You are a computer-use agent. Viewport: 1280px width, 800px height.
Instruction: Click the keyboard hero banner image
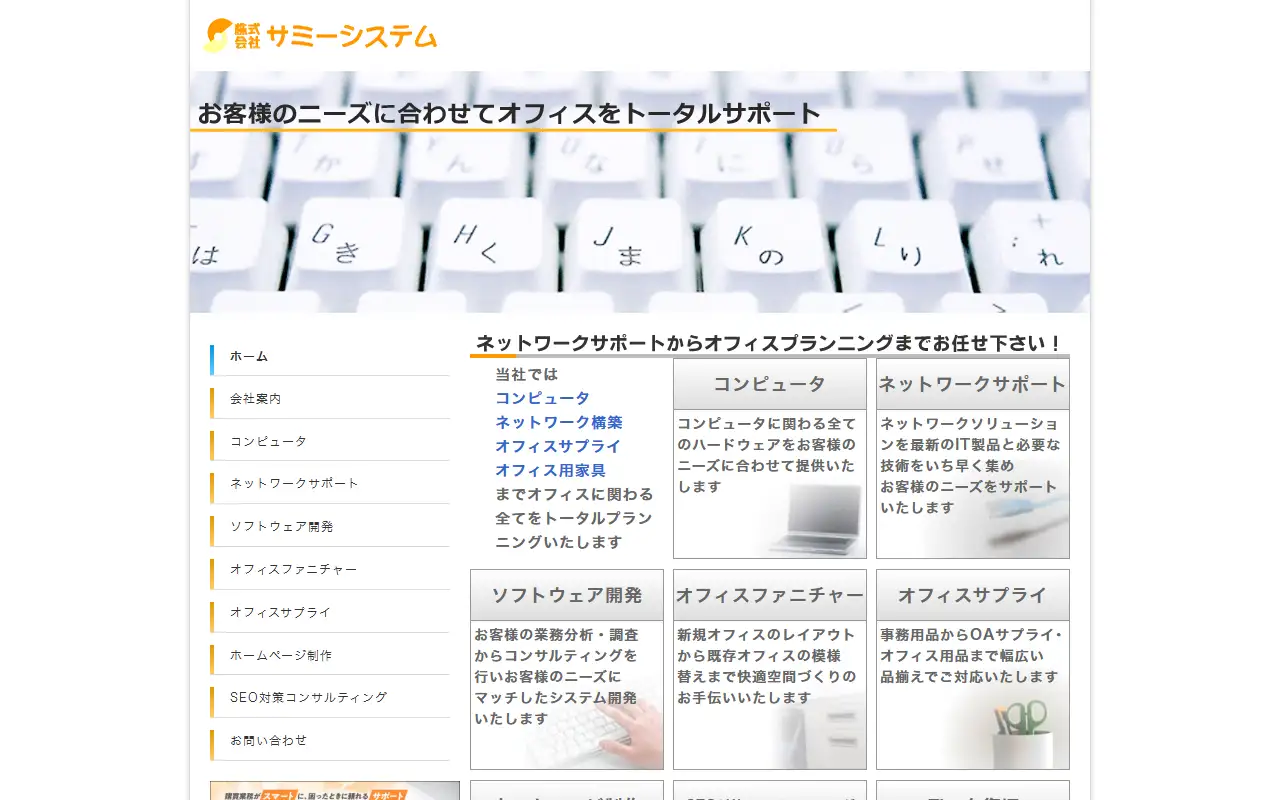[640, 192]
